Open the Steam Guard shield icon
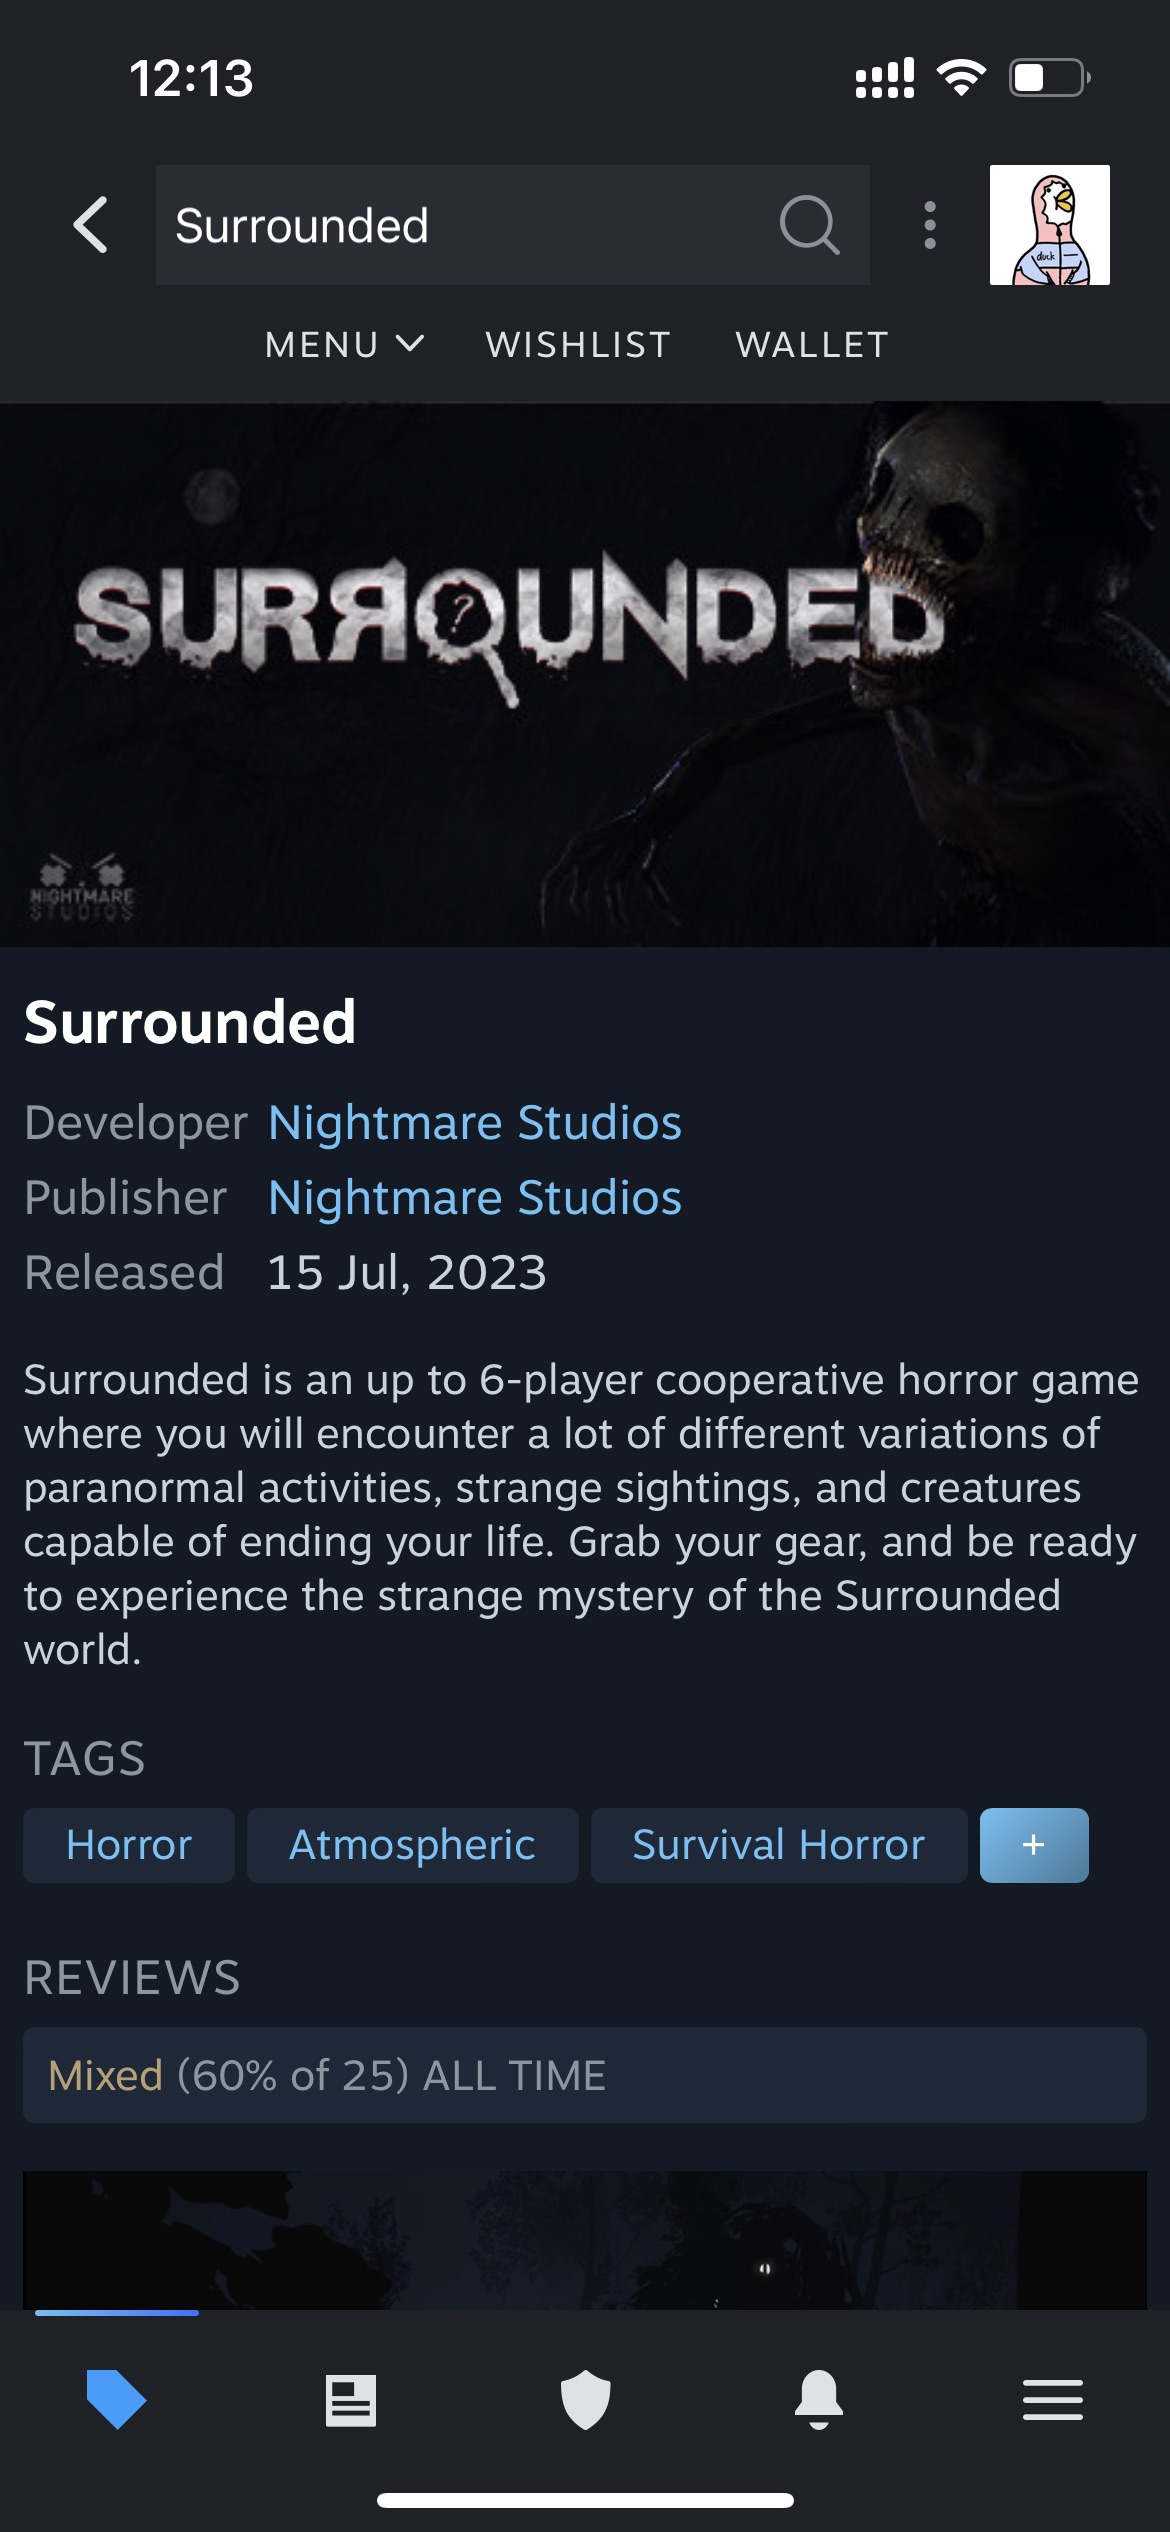The height and width of the screenshot is (2532, 1170). coord(585,2399)
